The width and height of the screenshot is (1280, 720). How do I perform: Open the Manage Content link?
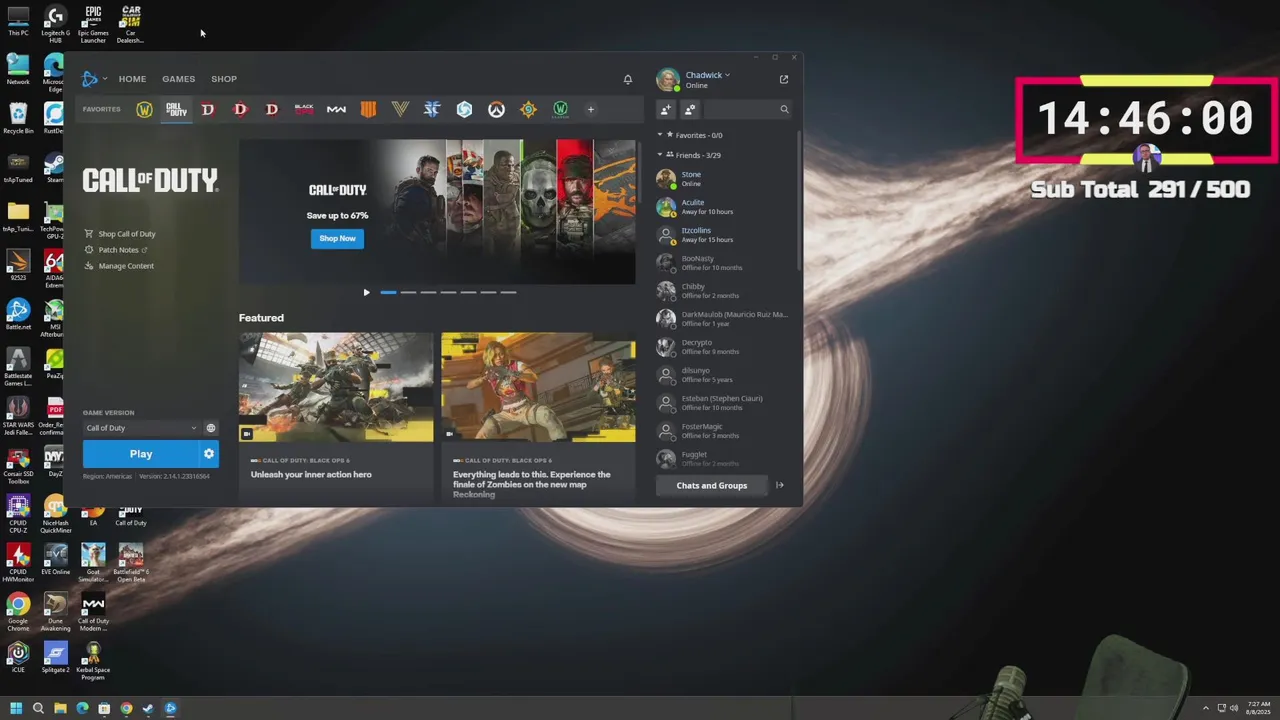(x=126, y=266)
